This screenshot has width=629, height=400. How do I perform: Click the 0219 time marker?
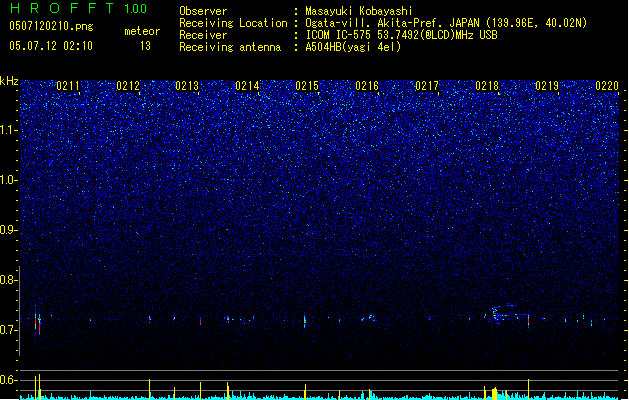pos(547,86)
